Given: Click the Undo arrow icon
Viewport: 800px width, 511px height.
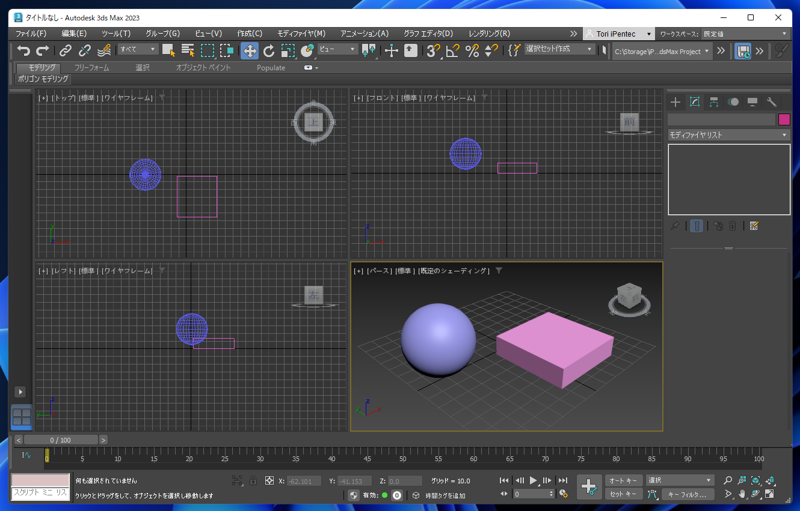Looking at the screenshot, I should click(x=23, y=50).
